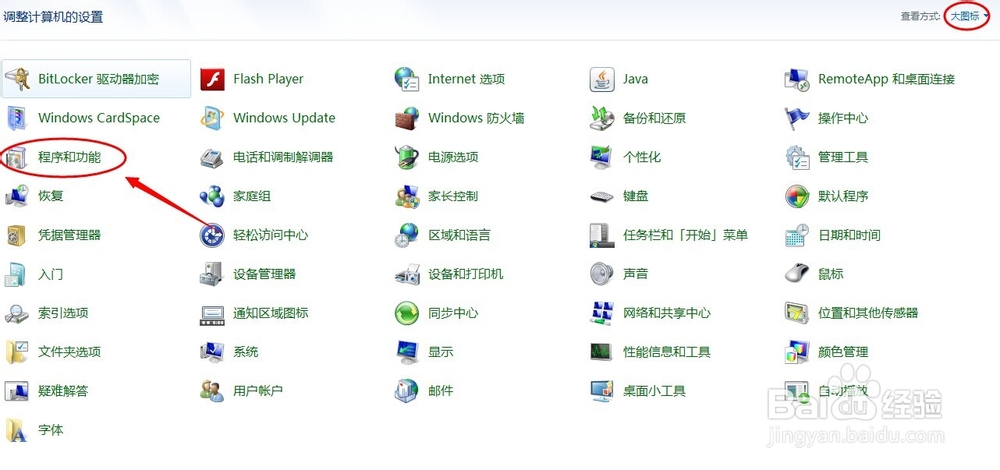Open the 键盘 keyboard icon
This screenshot has width=1000, height=470.
tap(602, 196)
